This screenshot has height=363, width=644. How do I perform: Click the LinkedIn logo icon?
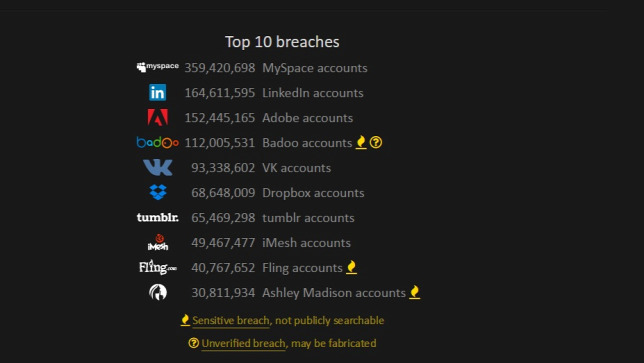[x=158, y=92]
